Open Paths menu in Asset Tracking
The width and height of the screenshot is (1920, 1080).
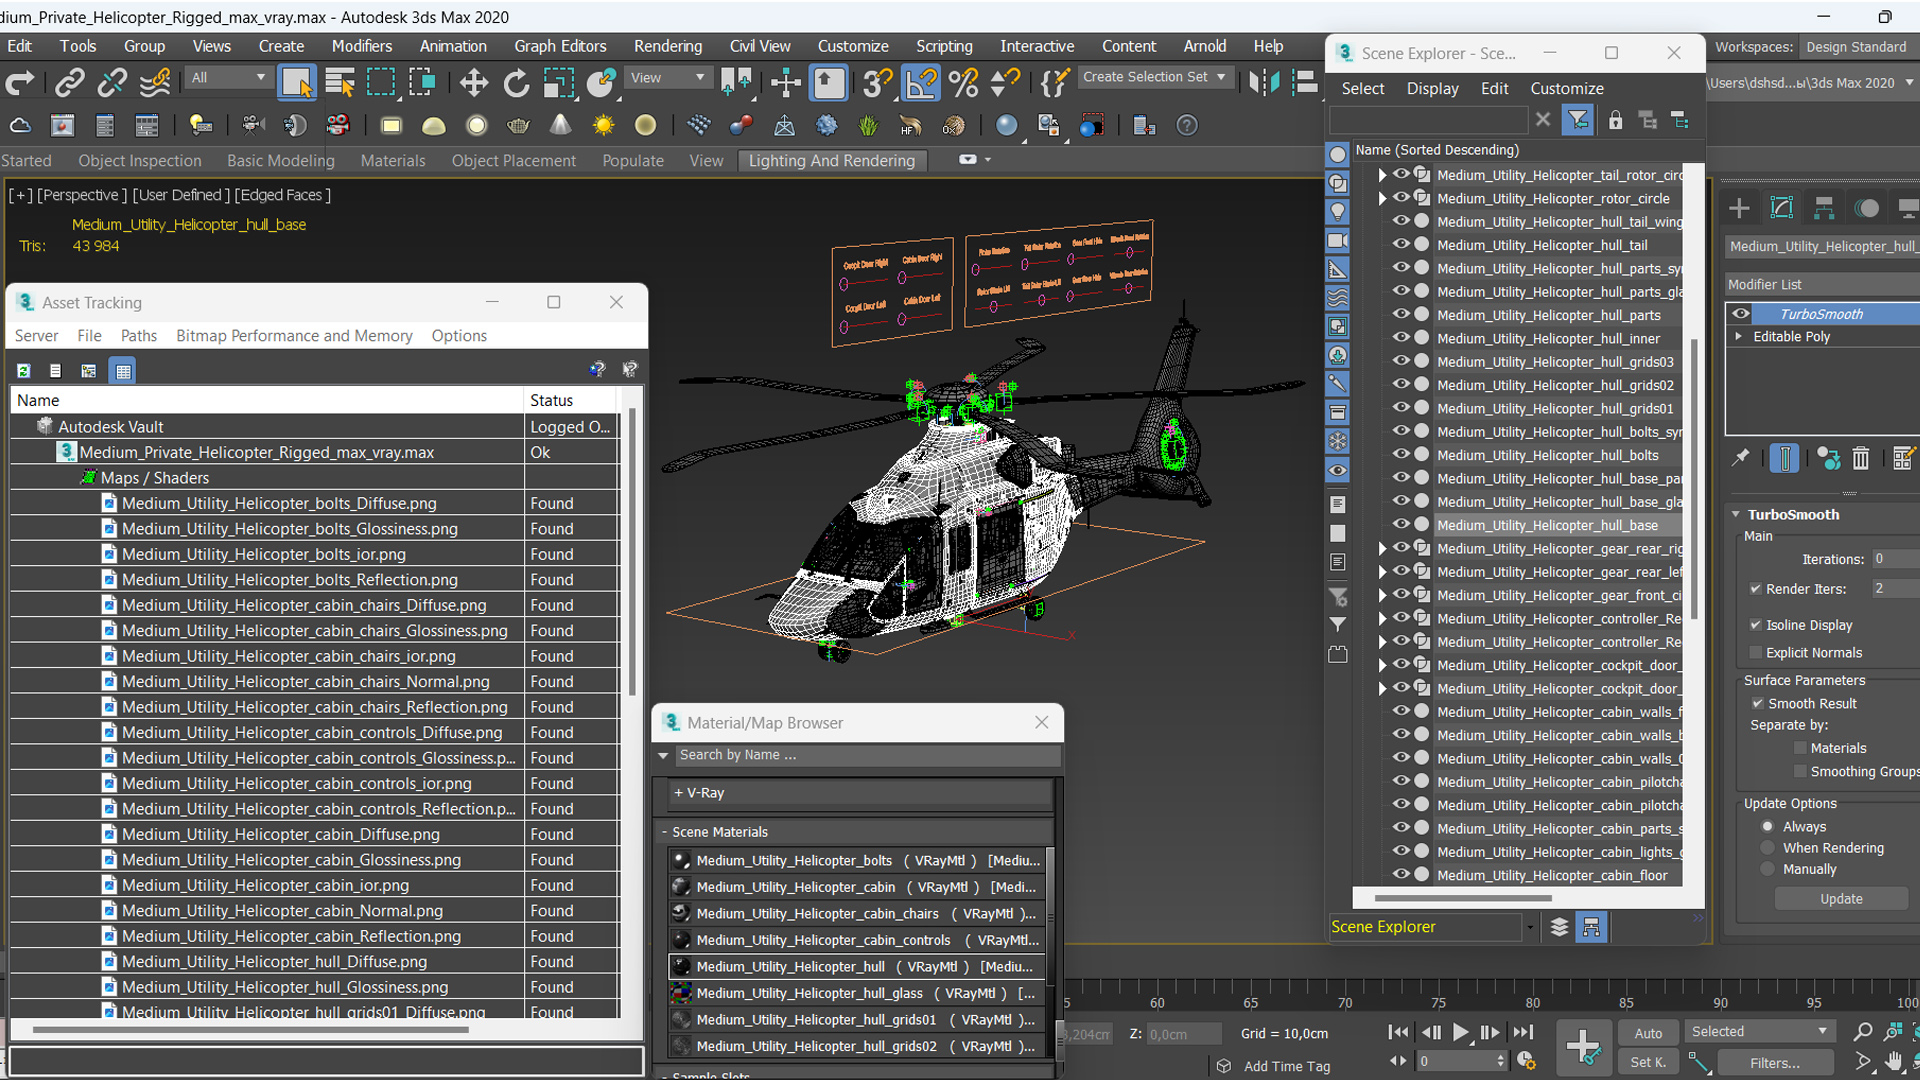click(138, 336)
